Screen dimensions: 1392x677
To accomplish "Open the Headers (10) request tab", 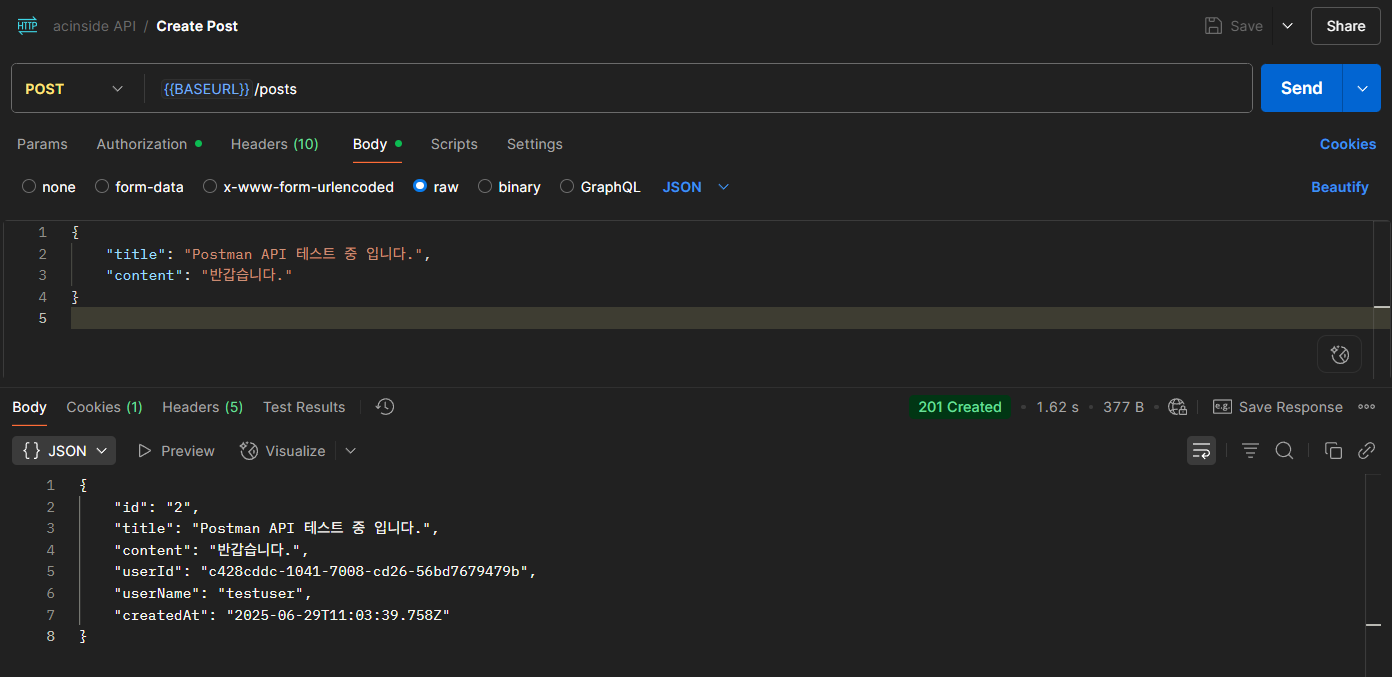I will click(x=274, y=144).
